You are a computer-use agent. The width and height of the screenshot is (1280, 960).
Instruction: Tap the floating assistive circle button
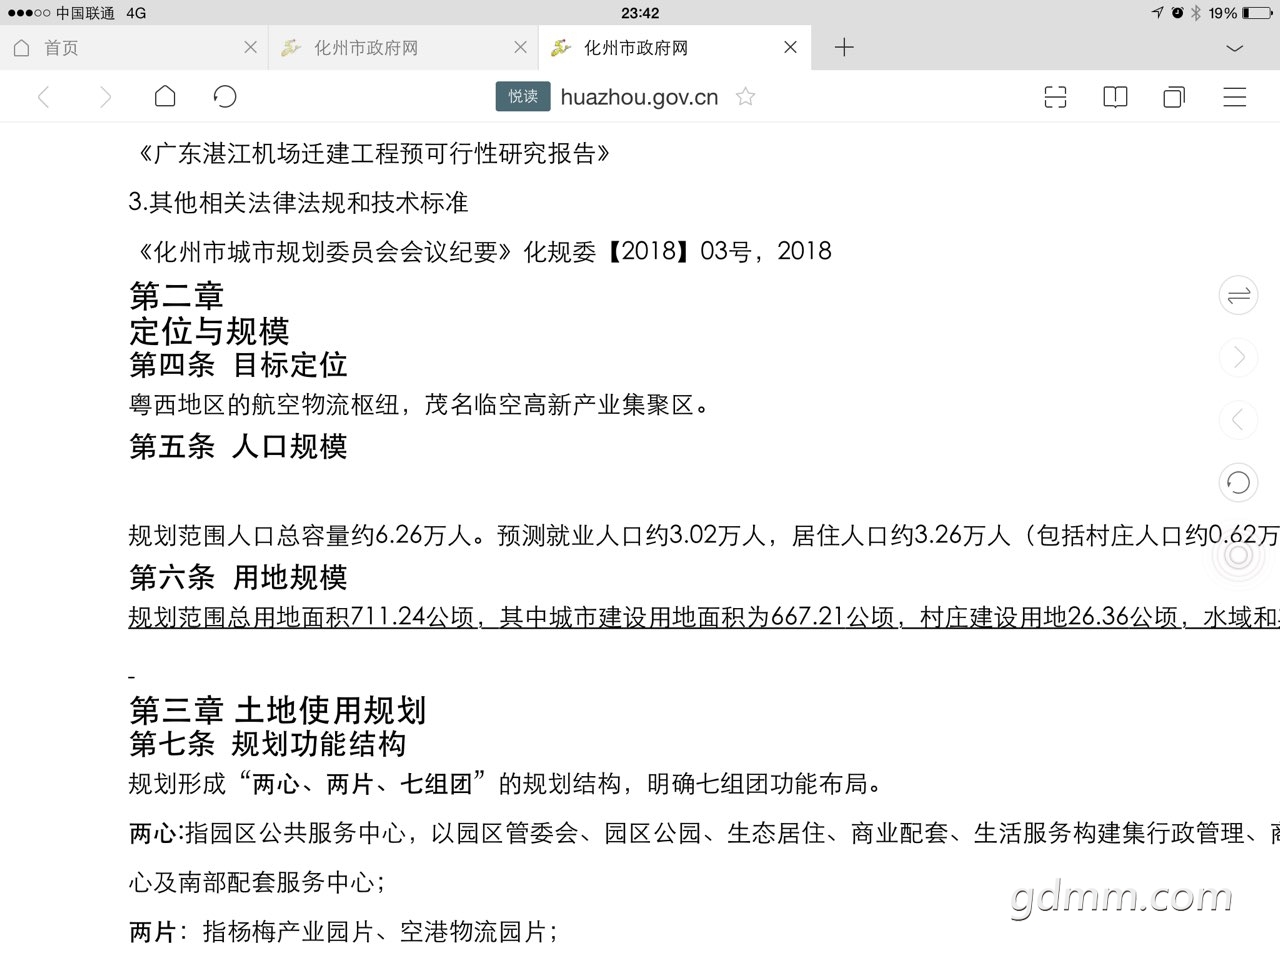pos(1238,556)
